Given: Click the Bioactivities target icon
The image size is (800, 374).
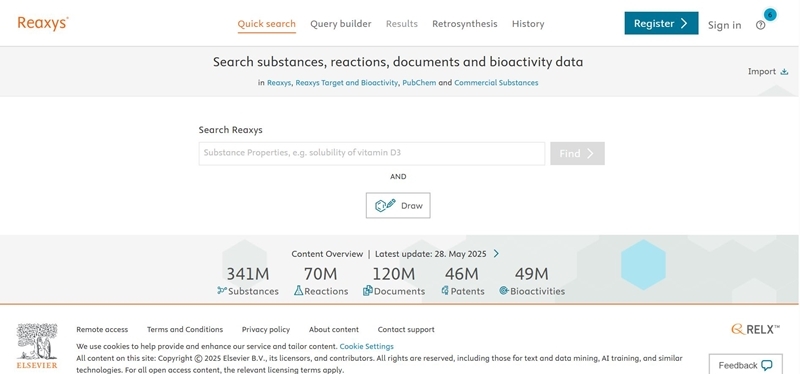Looking at the screenshot, I should [x=504, y=291].
